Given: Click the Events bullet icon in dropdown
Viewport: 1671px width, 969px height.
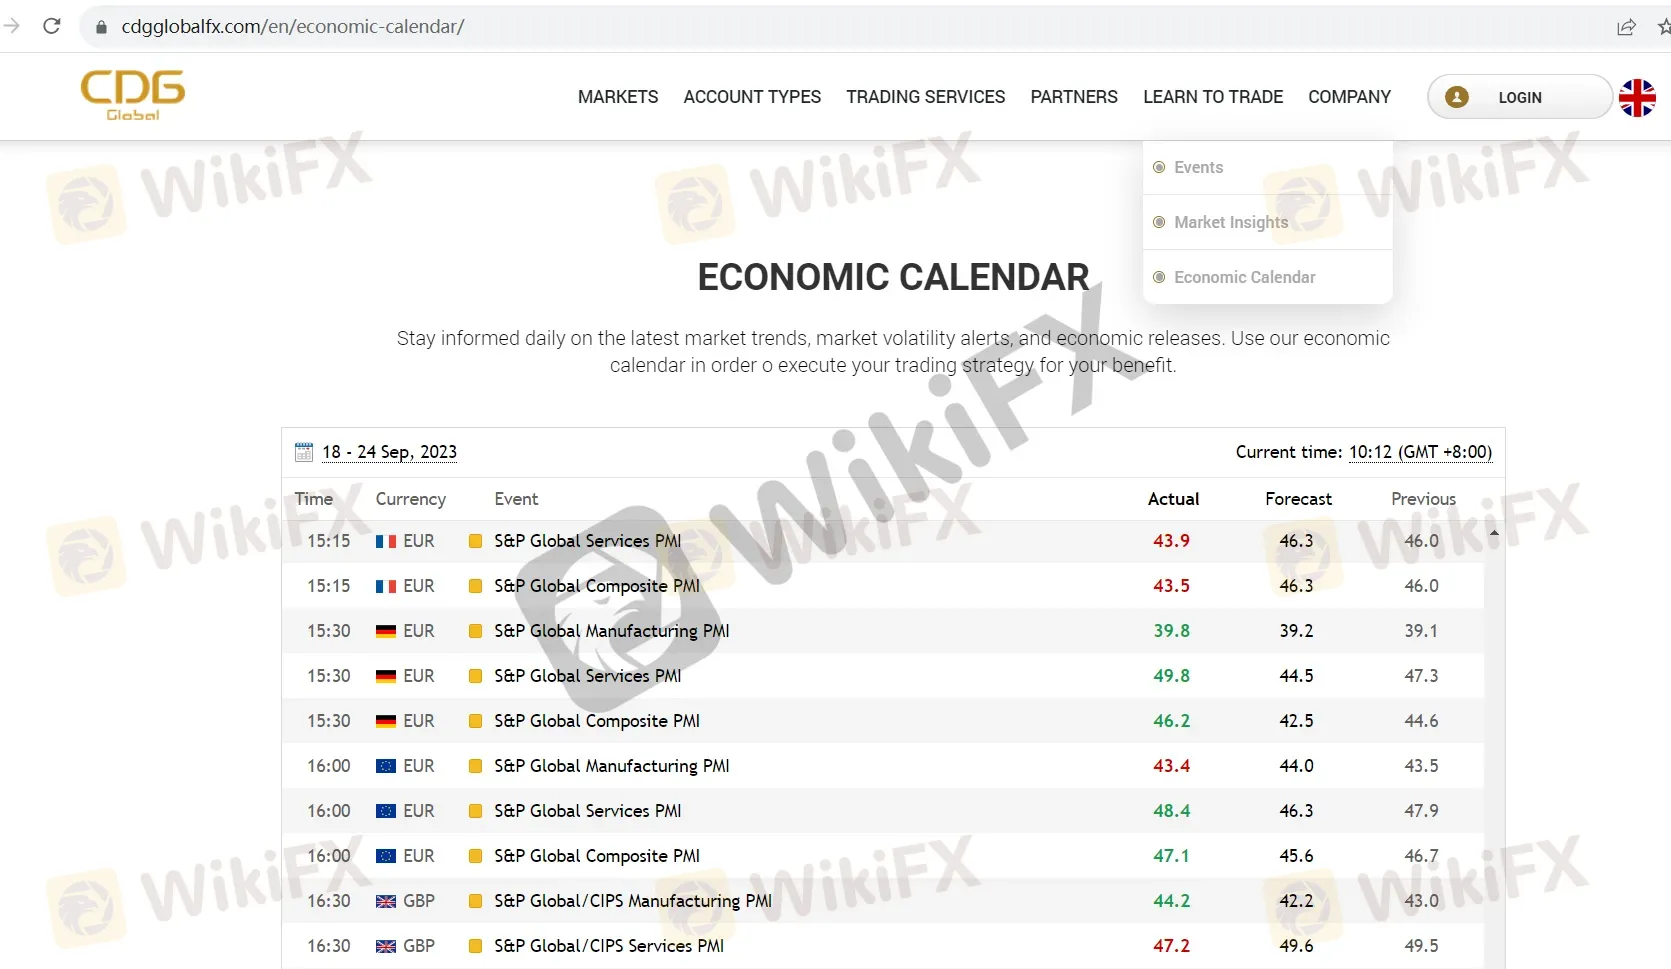Looking at the screenshot, I should point(1159,167).
